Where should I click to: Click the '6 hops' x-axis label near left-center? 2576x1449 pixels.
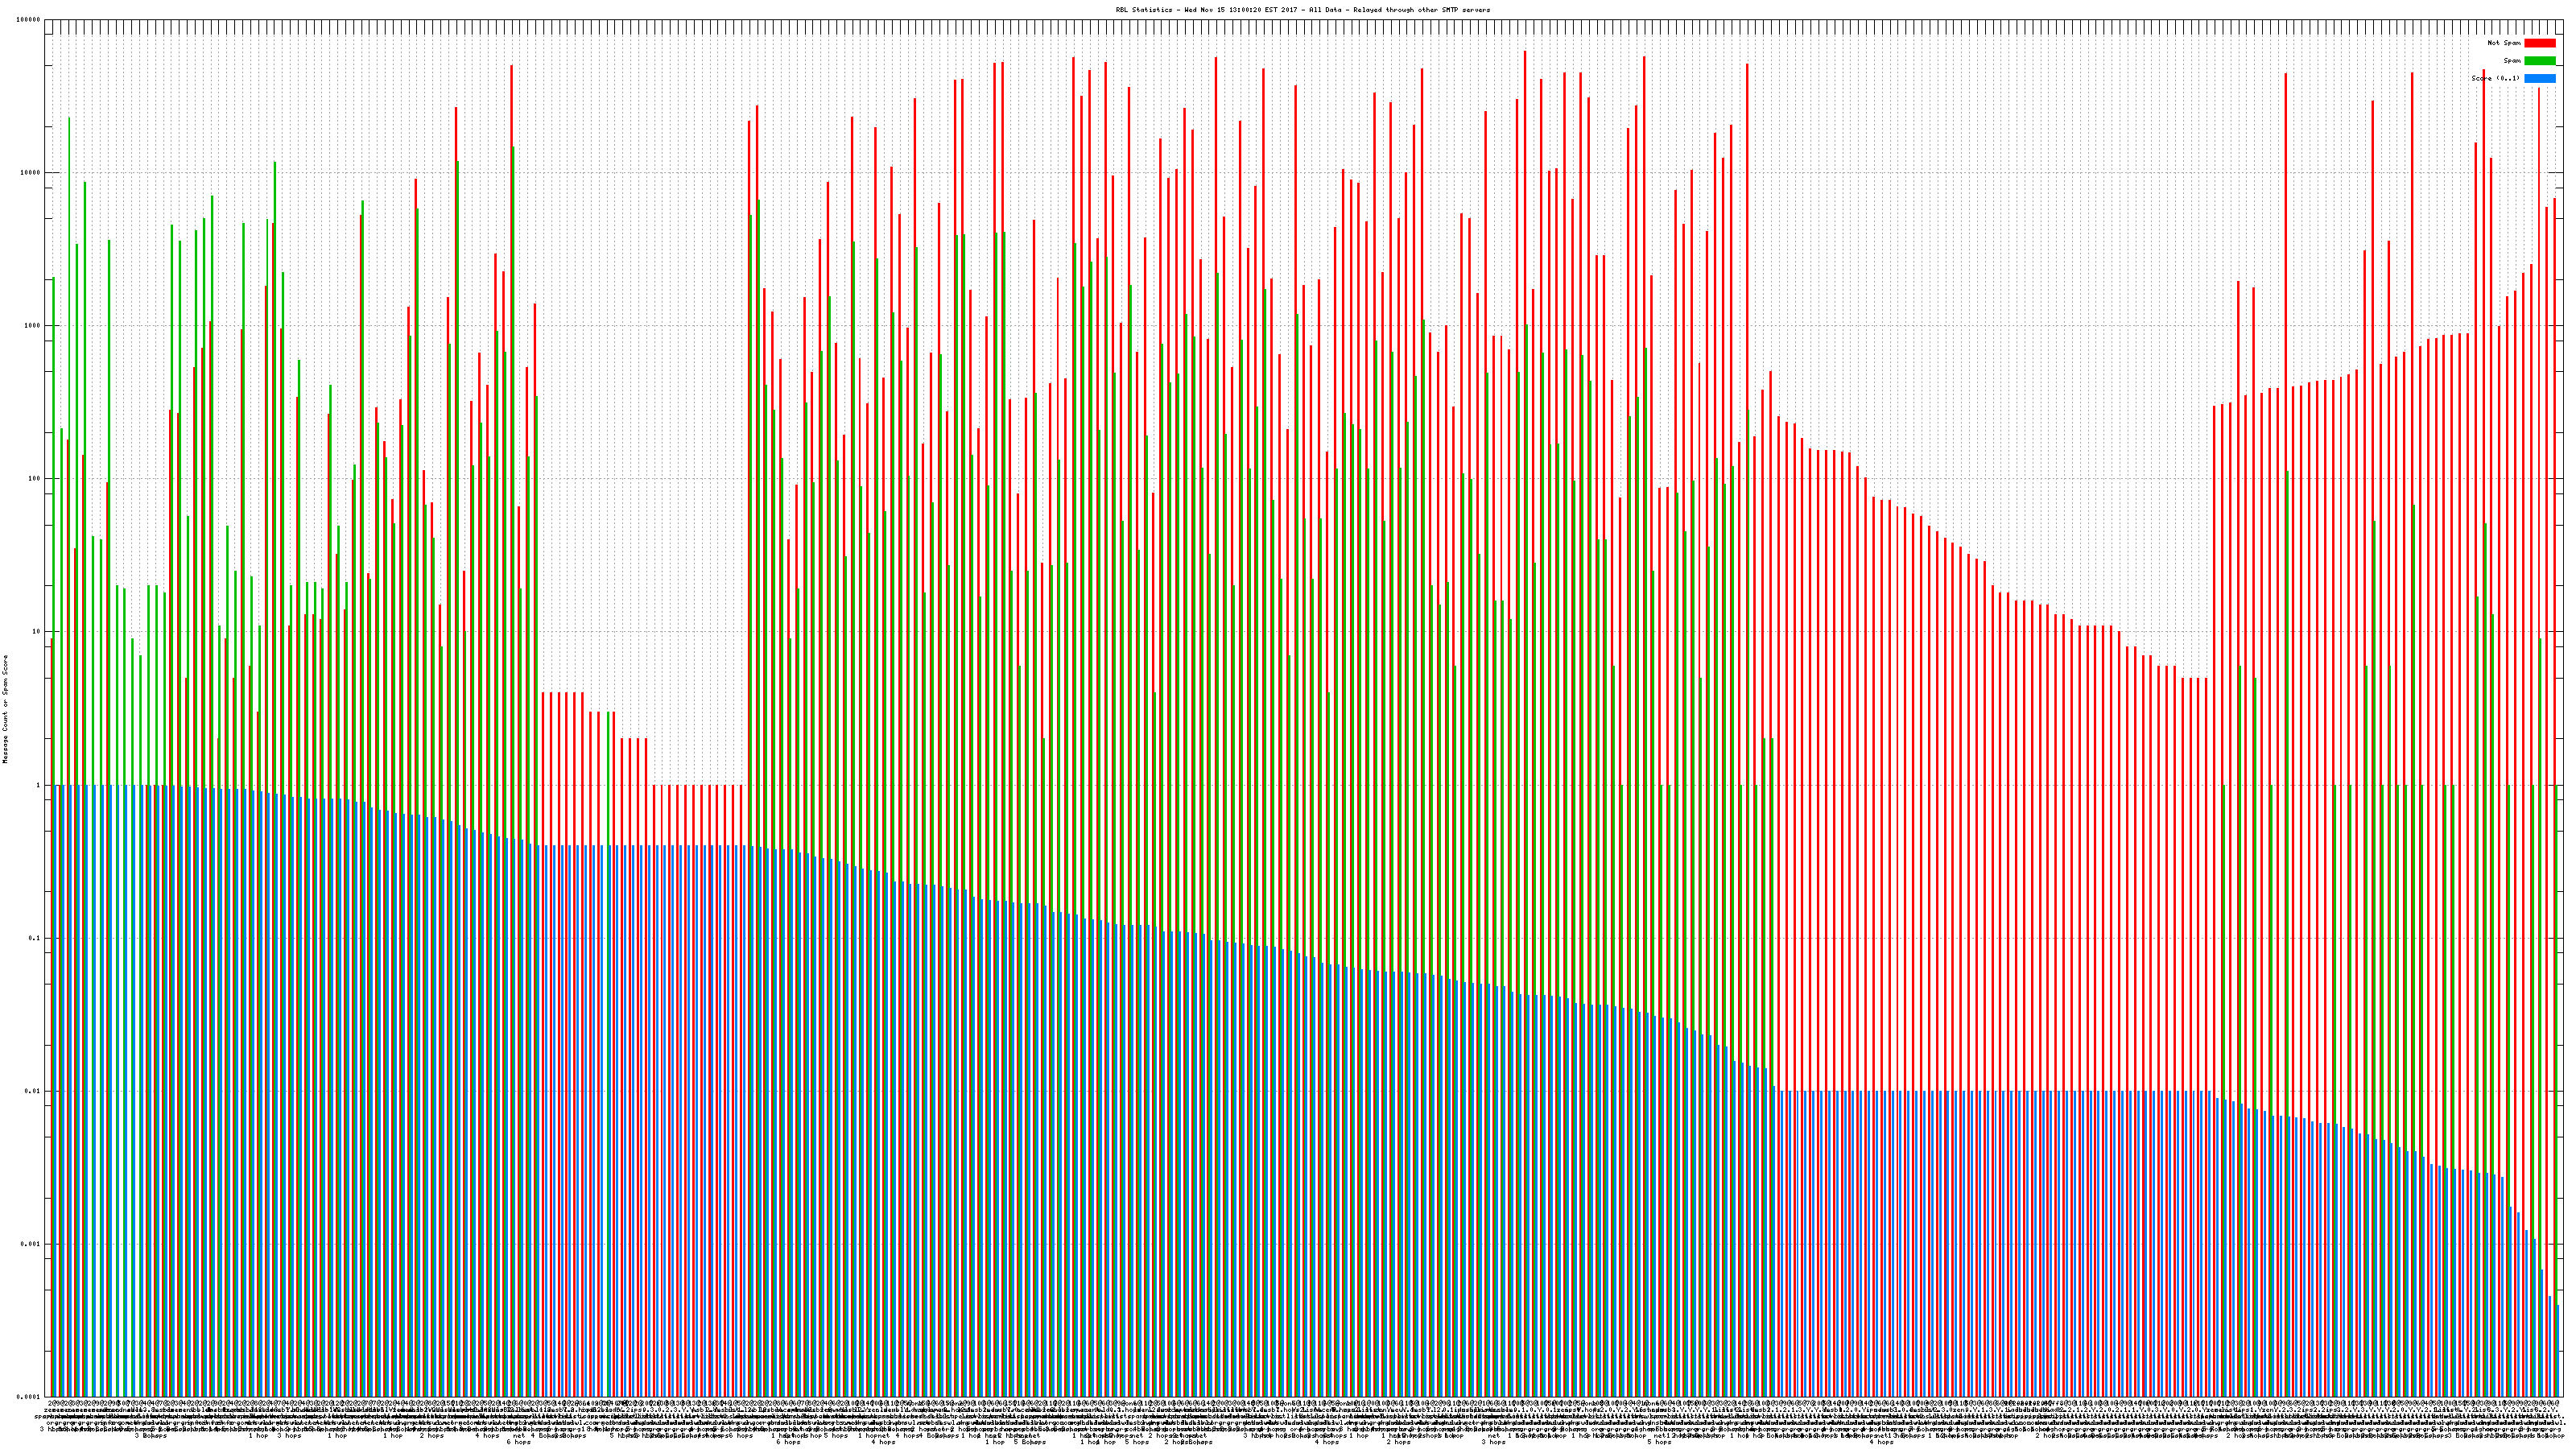click(518, 1442)
